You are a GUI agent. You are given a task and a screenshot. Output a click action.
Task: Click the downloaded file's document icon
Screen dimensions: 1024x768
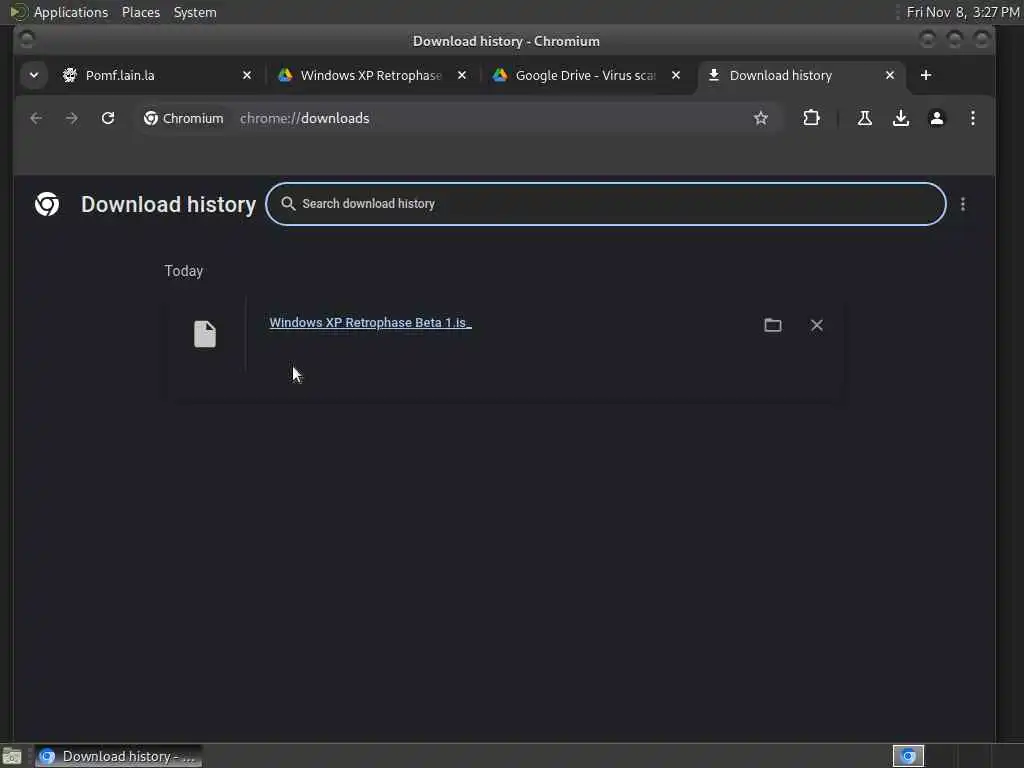204,334
